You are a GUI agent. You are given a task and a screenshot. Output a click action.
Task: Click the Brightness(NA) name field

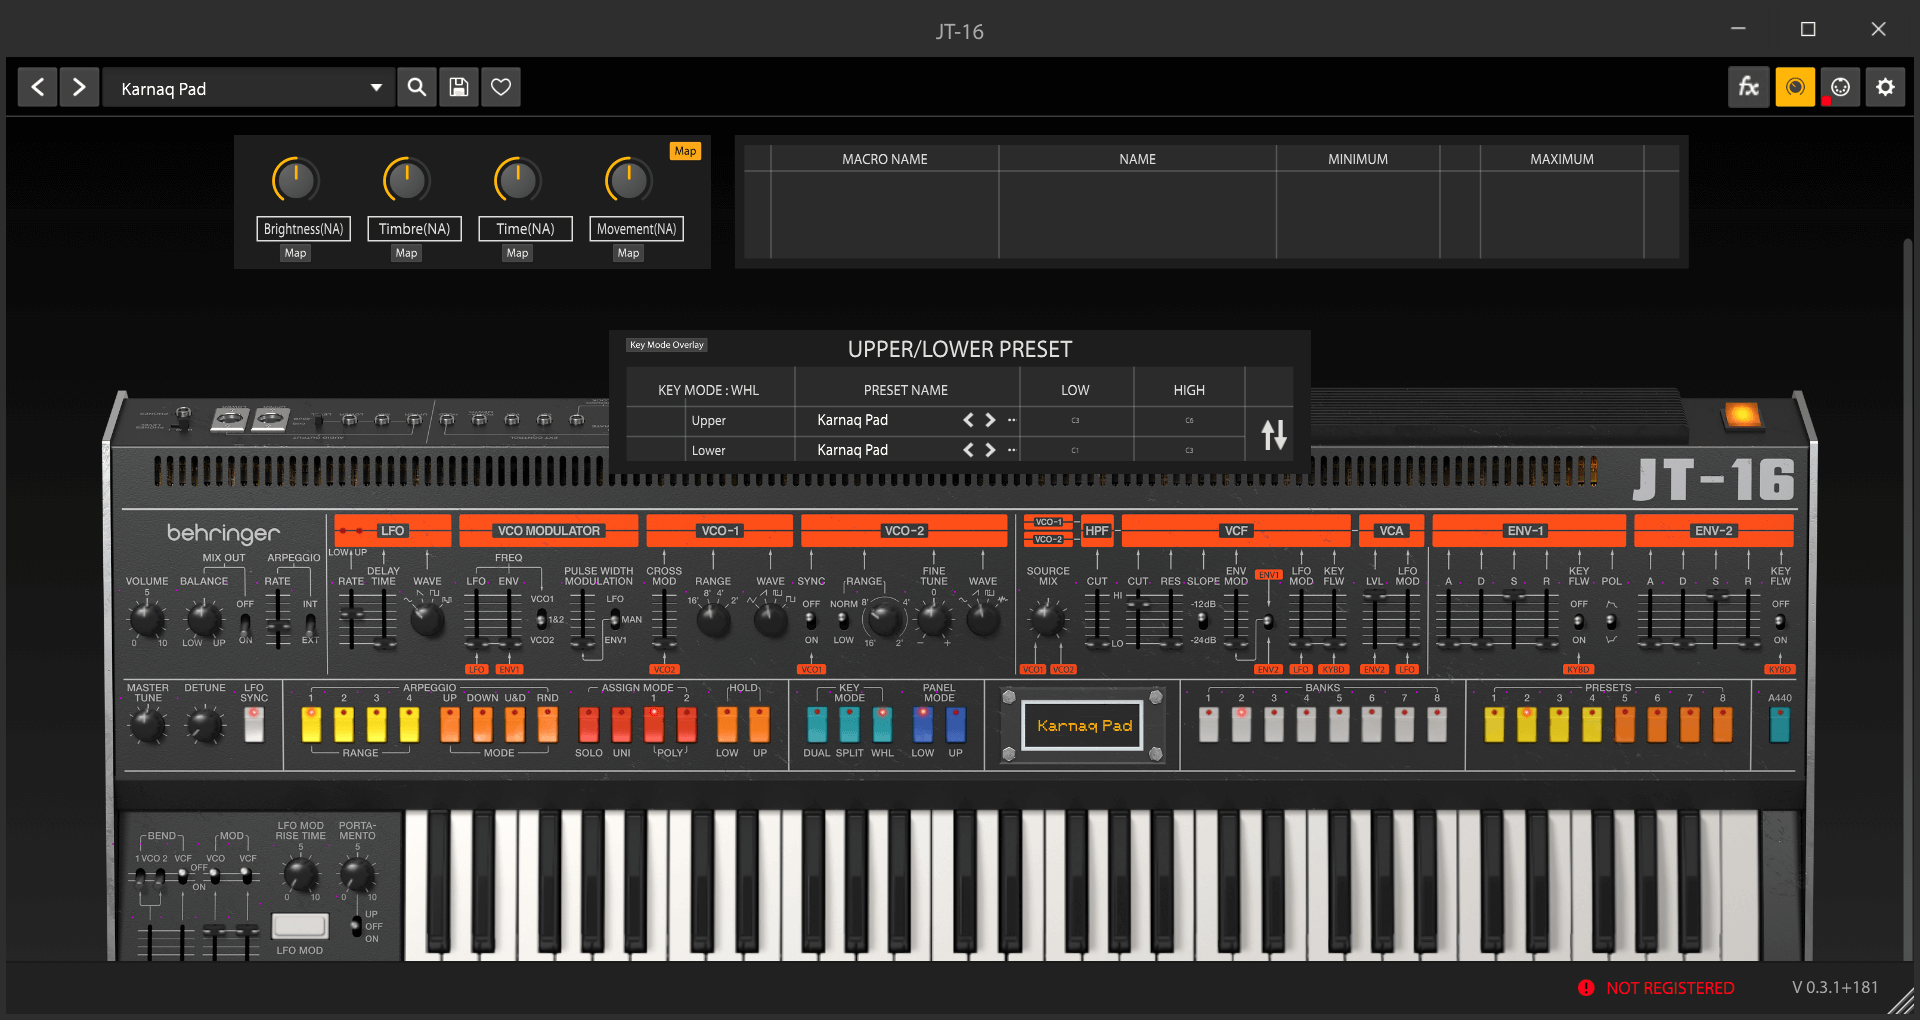pos(303,229)
